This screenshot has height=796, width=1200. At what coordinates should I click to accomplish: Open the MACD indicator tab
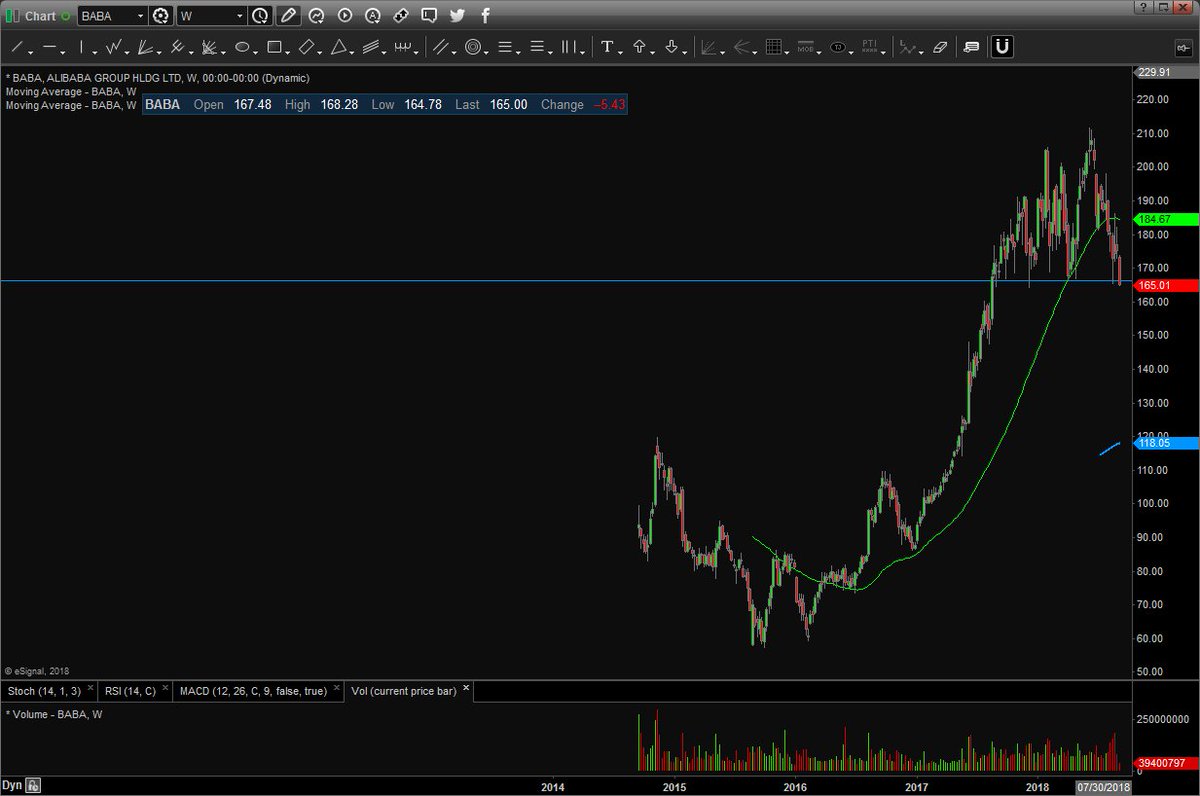(x=255, y=690)
